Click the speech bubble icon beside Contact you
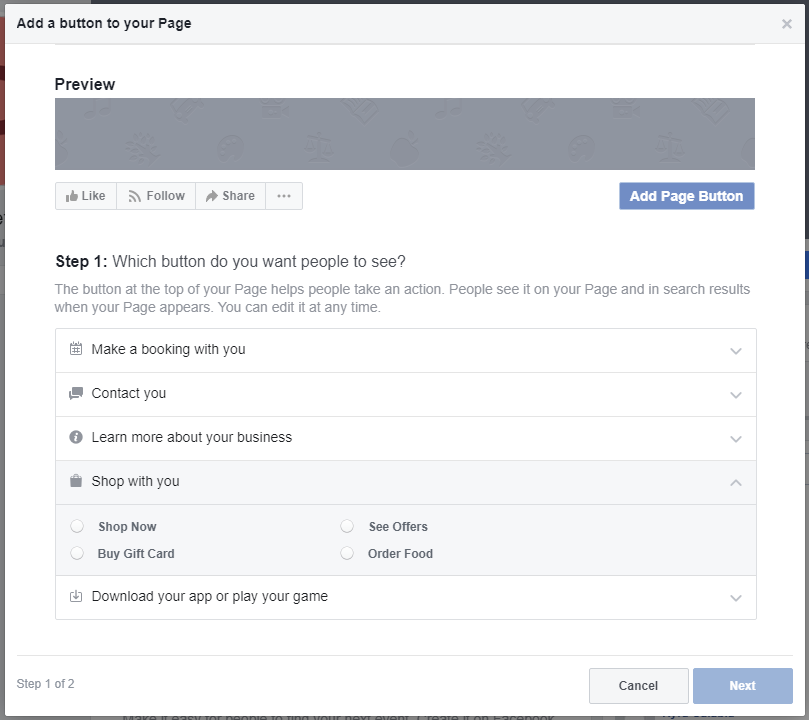The width and height of the screenshot is (809, 720). 76,394
